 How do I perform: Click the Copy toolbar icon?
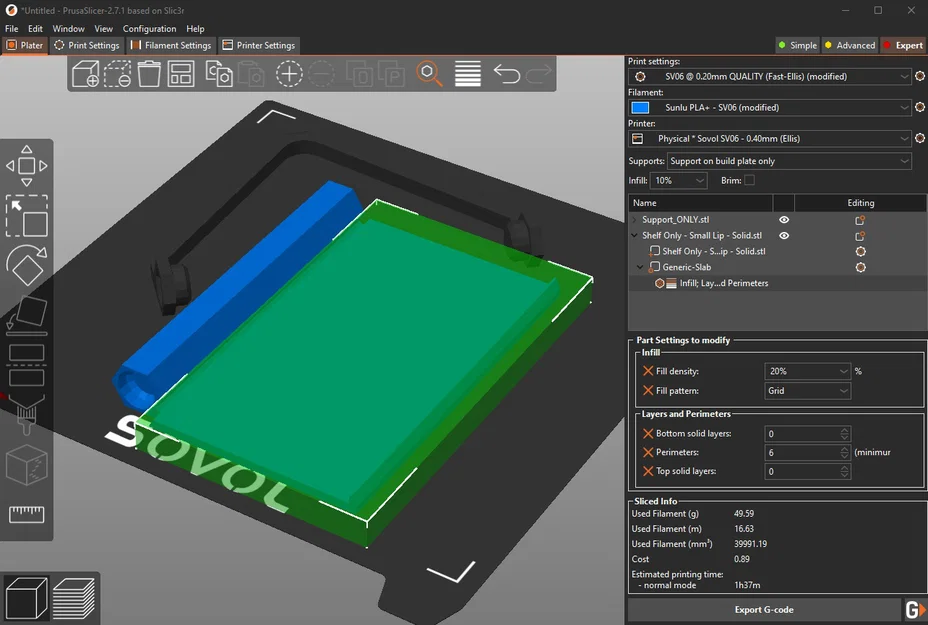point(219,74)
